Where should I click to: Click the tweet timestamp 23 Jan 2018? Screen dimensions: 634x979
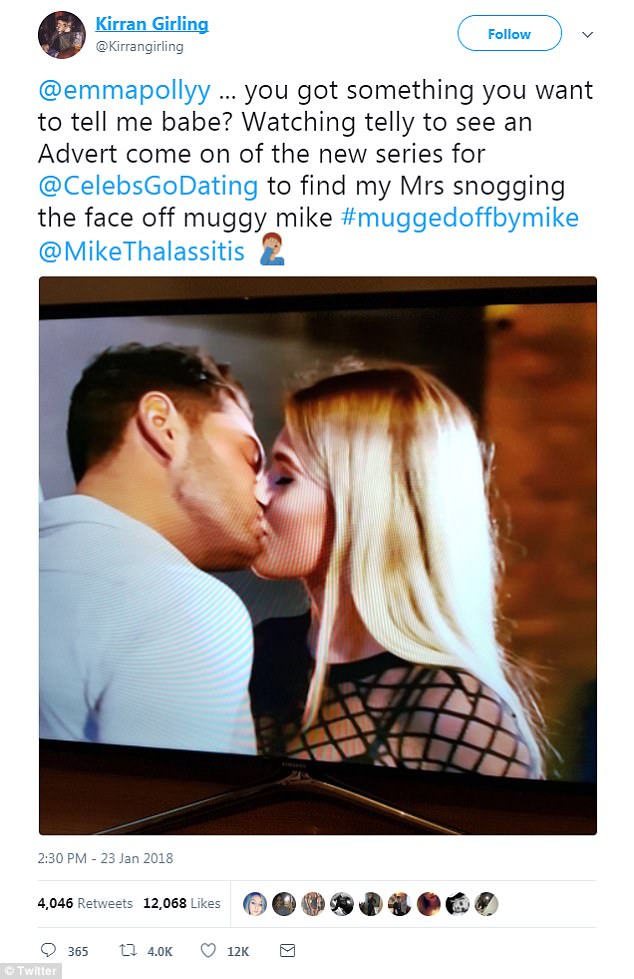pyautogui.click(x=105, y=858)
